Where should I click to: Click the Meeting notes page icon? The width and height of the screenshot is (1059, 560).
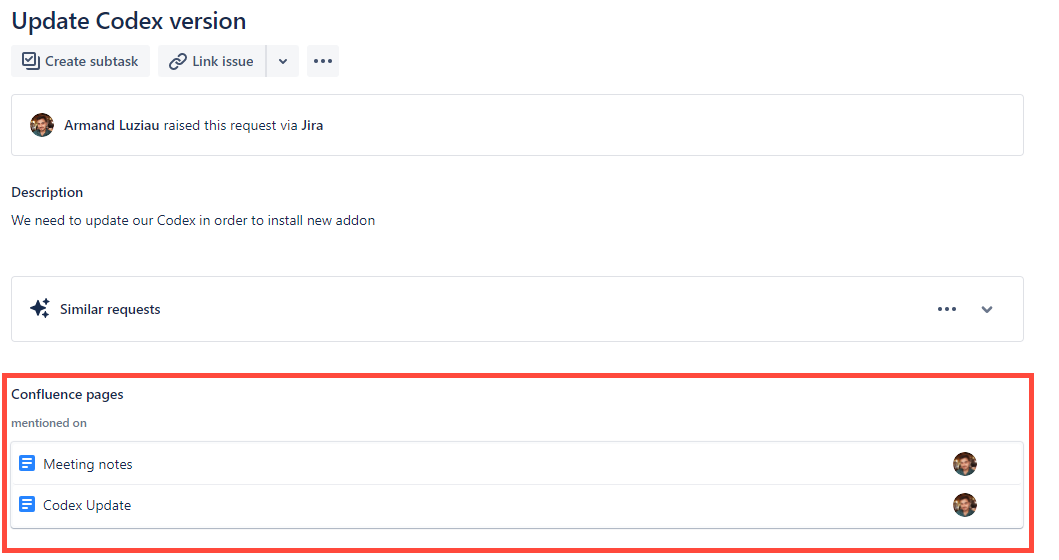(x=27, y=464)
